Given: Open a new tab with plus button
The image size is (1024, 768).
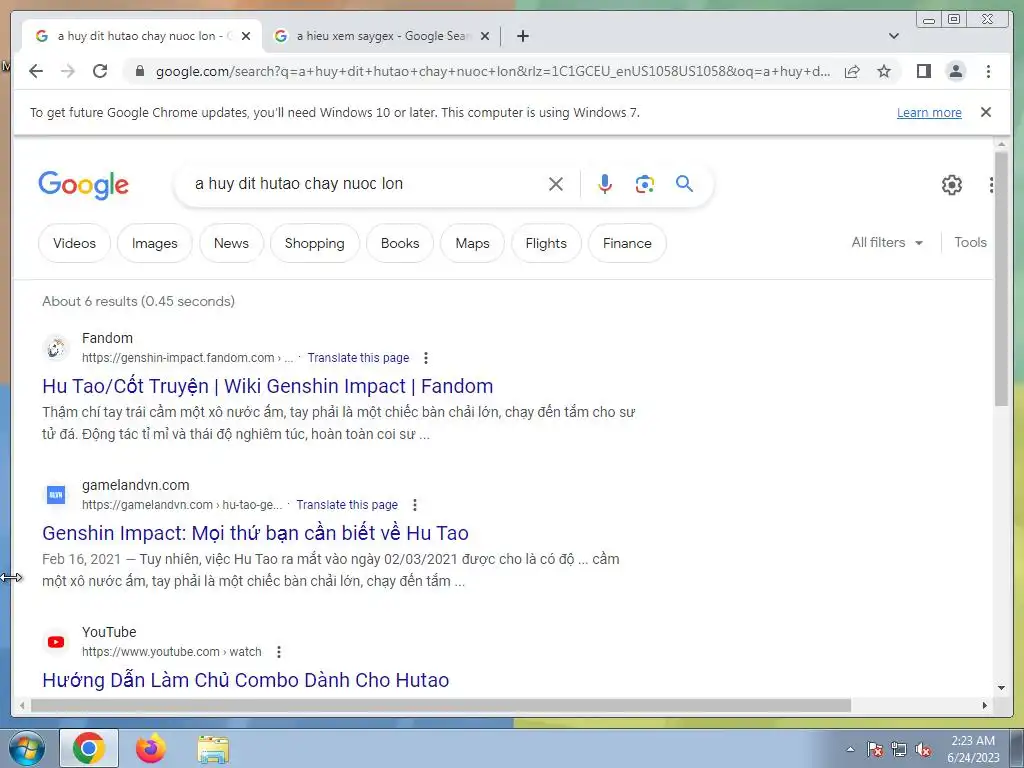Looking at the screenshot, I should coord(522,36).
